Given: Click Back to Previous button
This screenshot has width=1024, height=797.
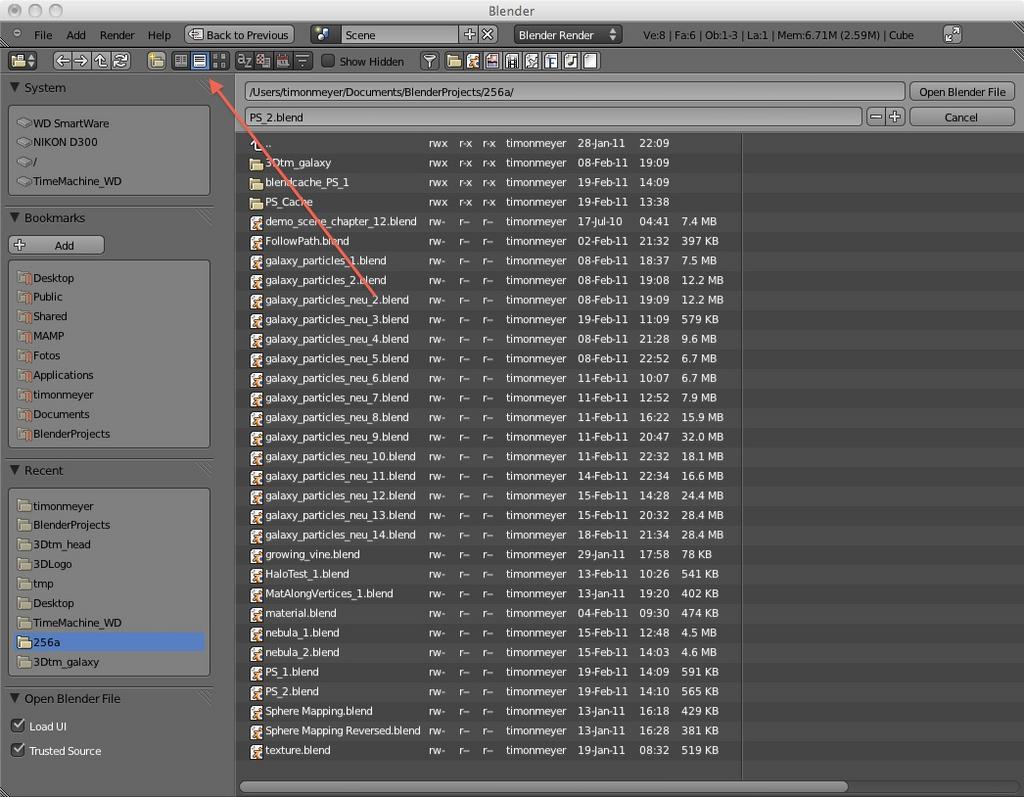Looking at the screenshot, I should tap(239, 35).
